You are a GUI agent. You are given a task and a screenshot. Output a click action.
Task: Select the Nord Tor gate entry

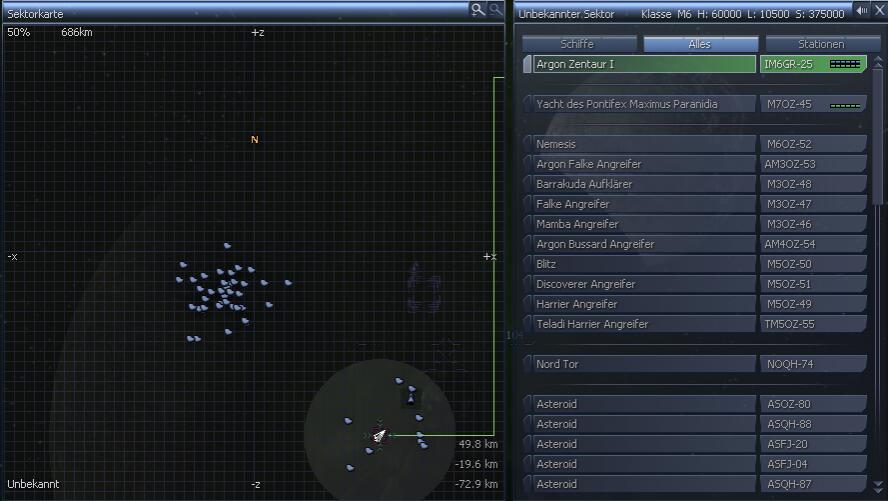[x=642, y=364]
